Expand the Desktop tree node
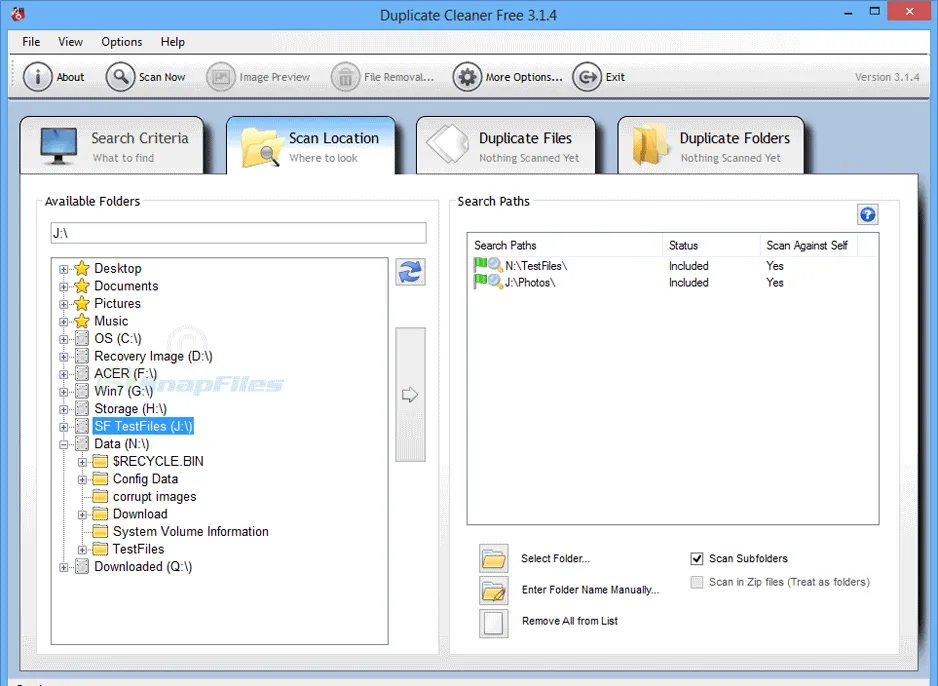This screenshot has height=686, width=938. coord(63,269)
